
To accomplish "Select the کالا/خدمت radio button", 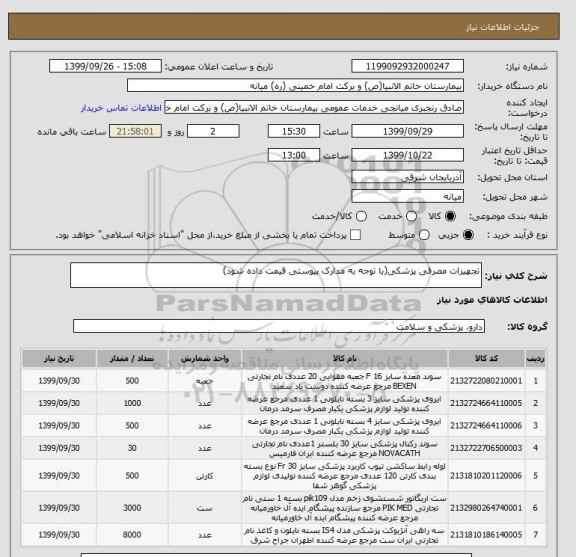I will coord(361,216).
